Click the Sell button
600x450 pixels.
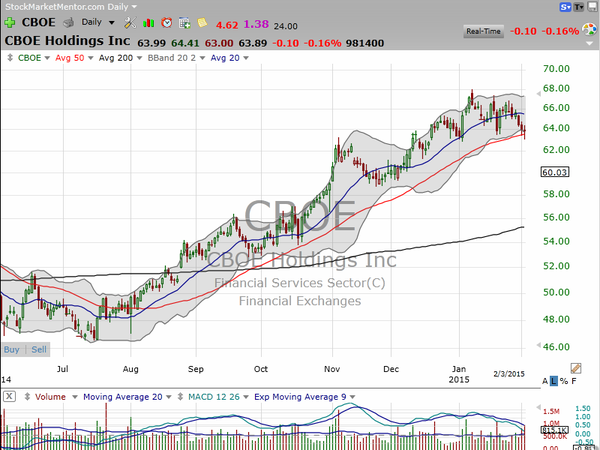coord(39,349)
